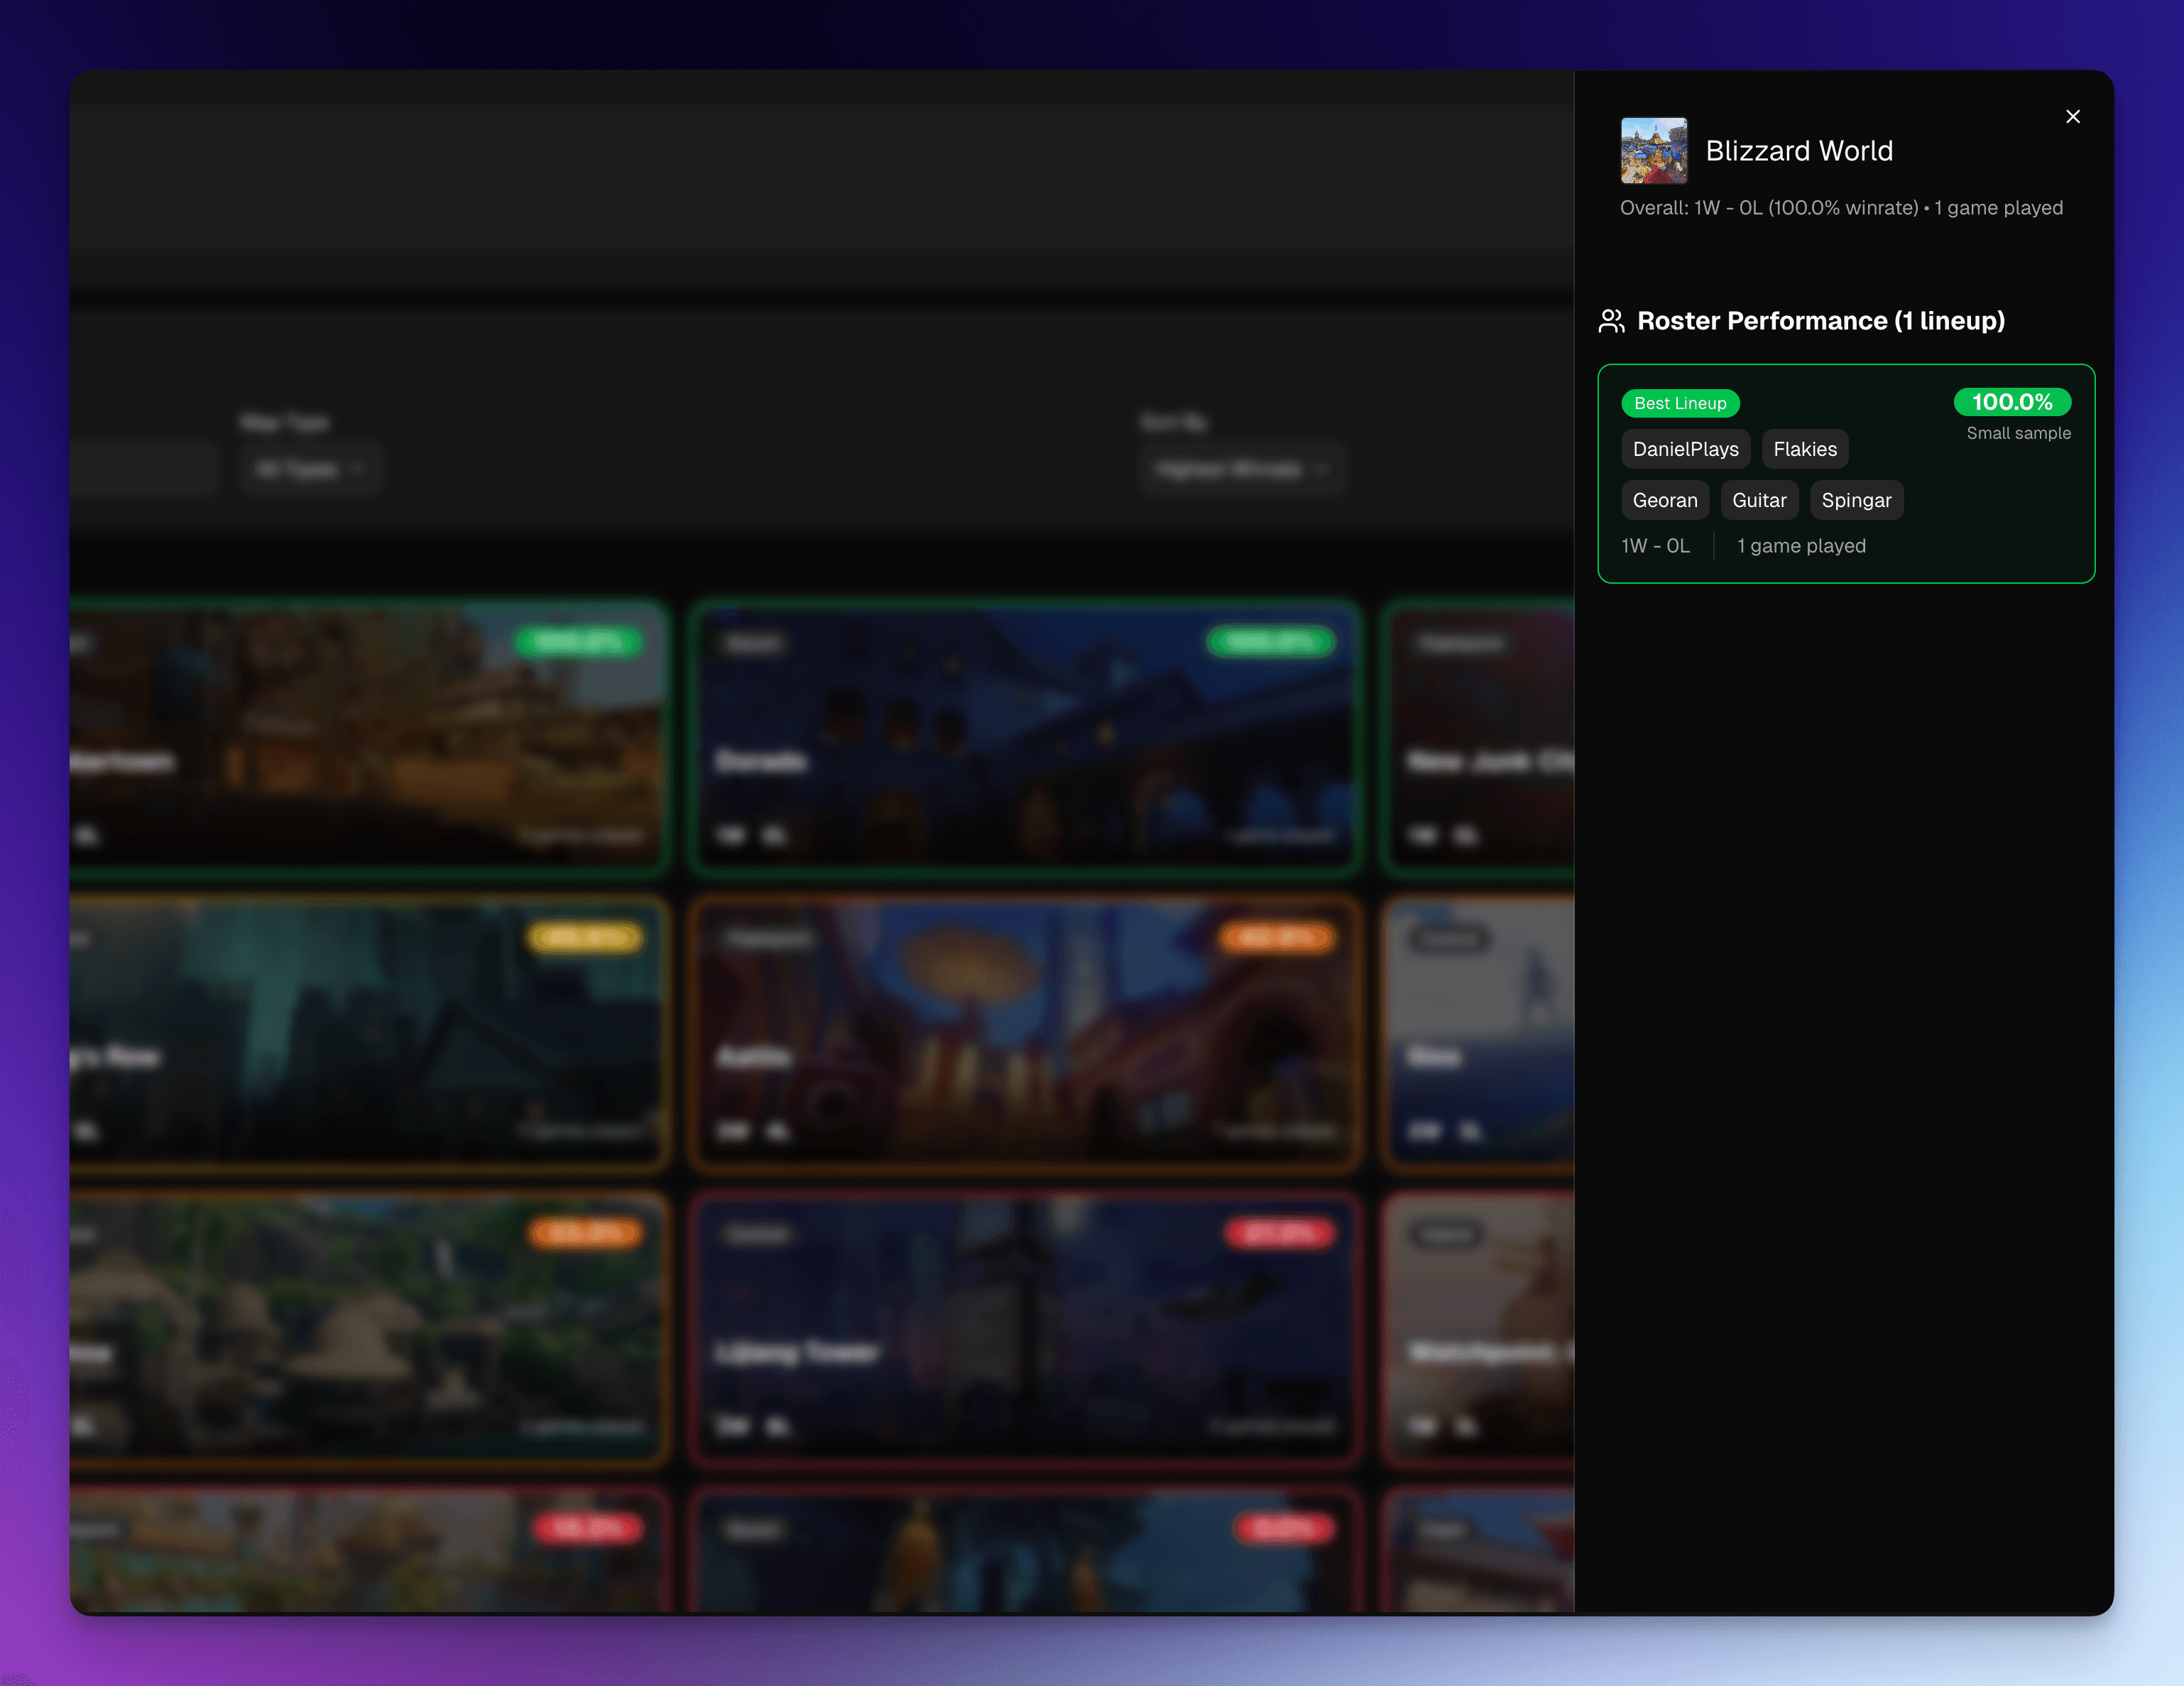Click the overall 1W - 0L winrate summary
2184x1686 pixels.
coord(1841,208)
